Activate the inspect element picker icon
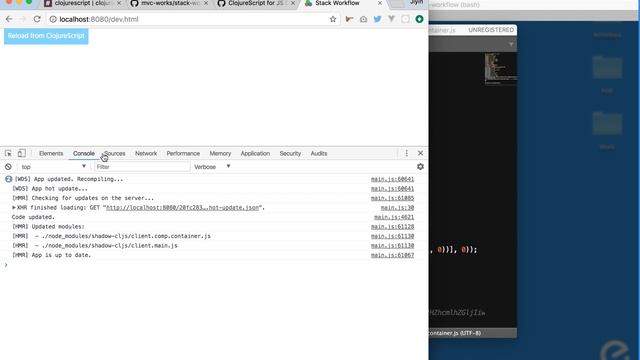The height and width of the screenshot is (360, 640). pos(8,153)
